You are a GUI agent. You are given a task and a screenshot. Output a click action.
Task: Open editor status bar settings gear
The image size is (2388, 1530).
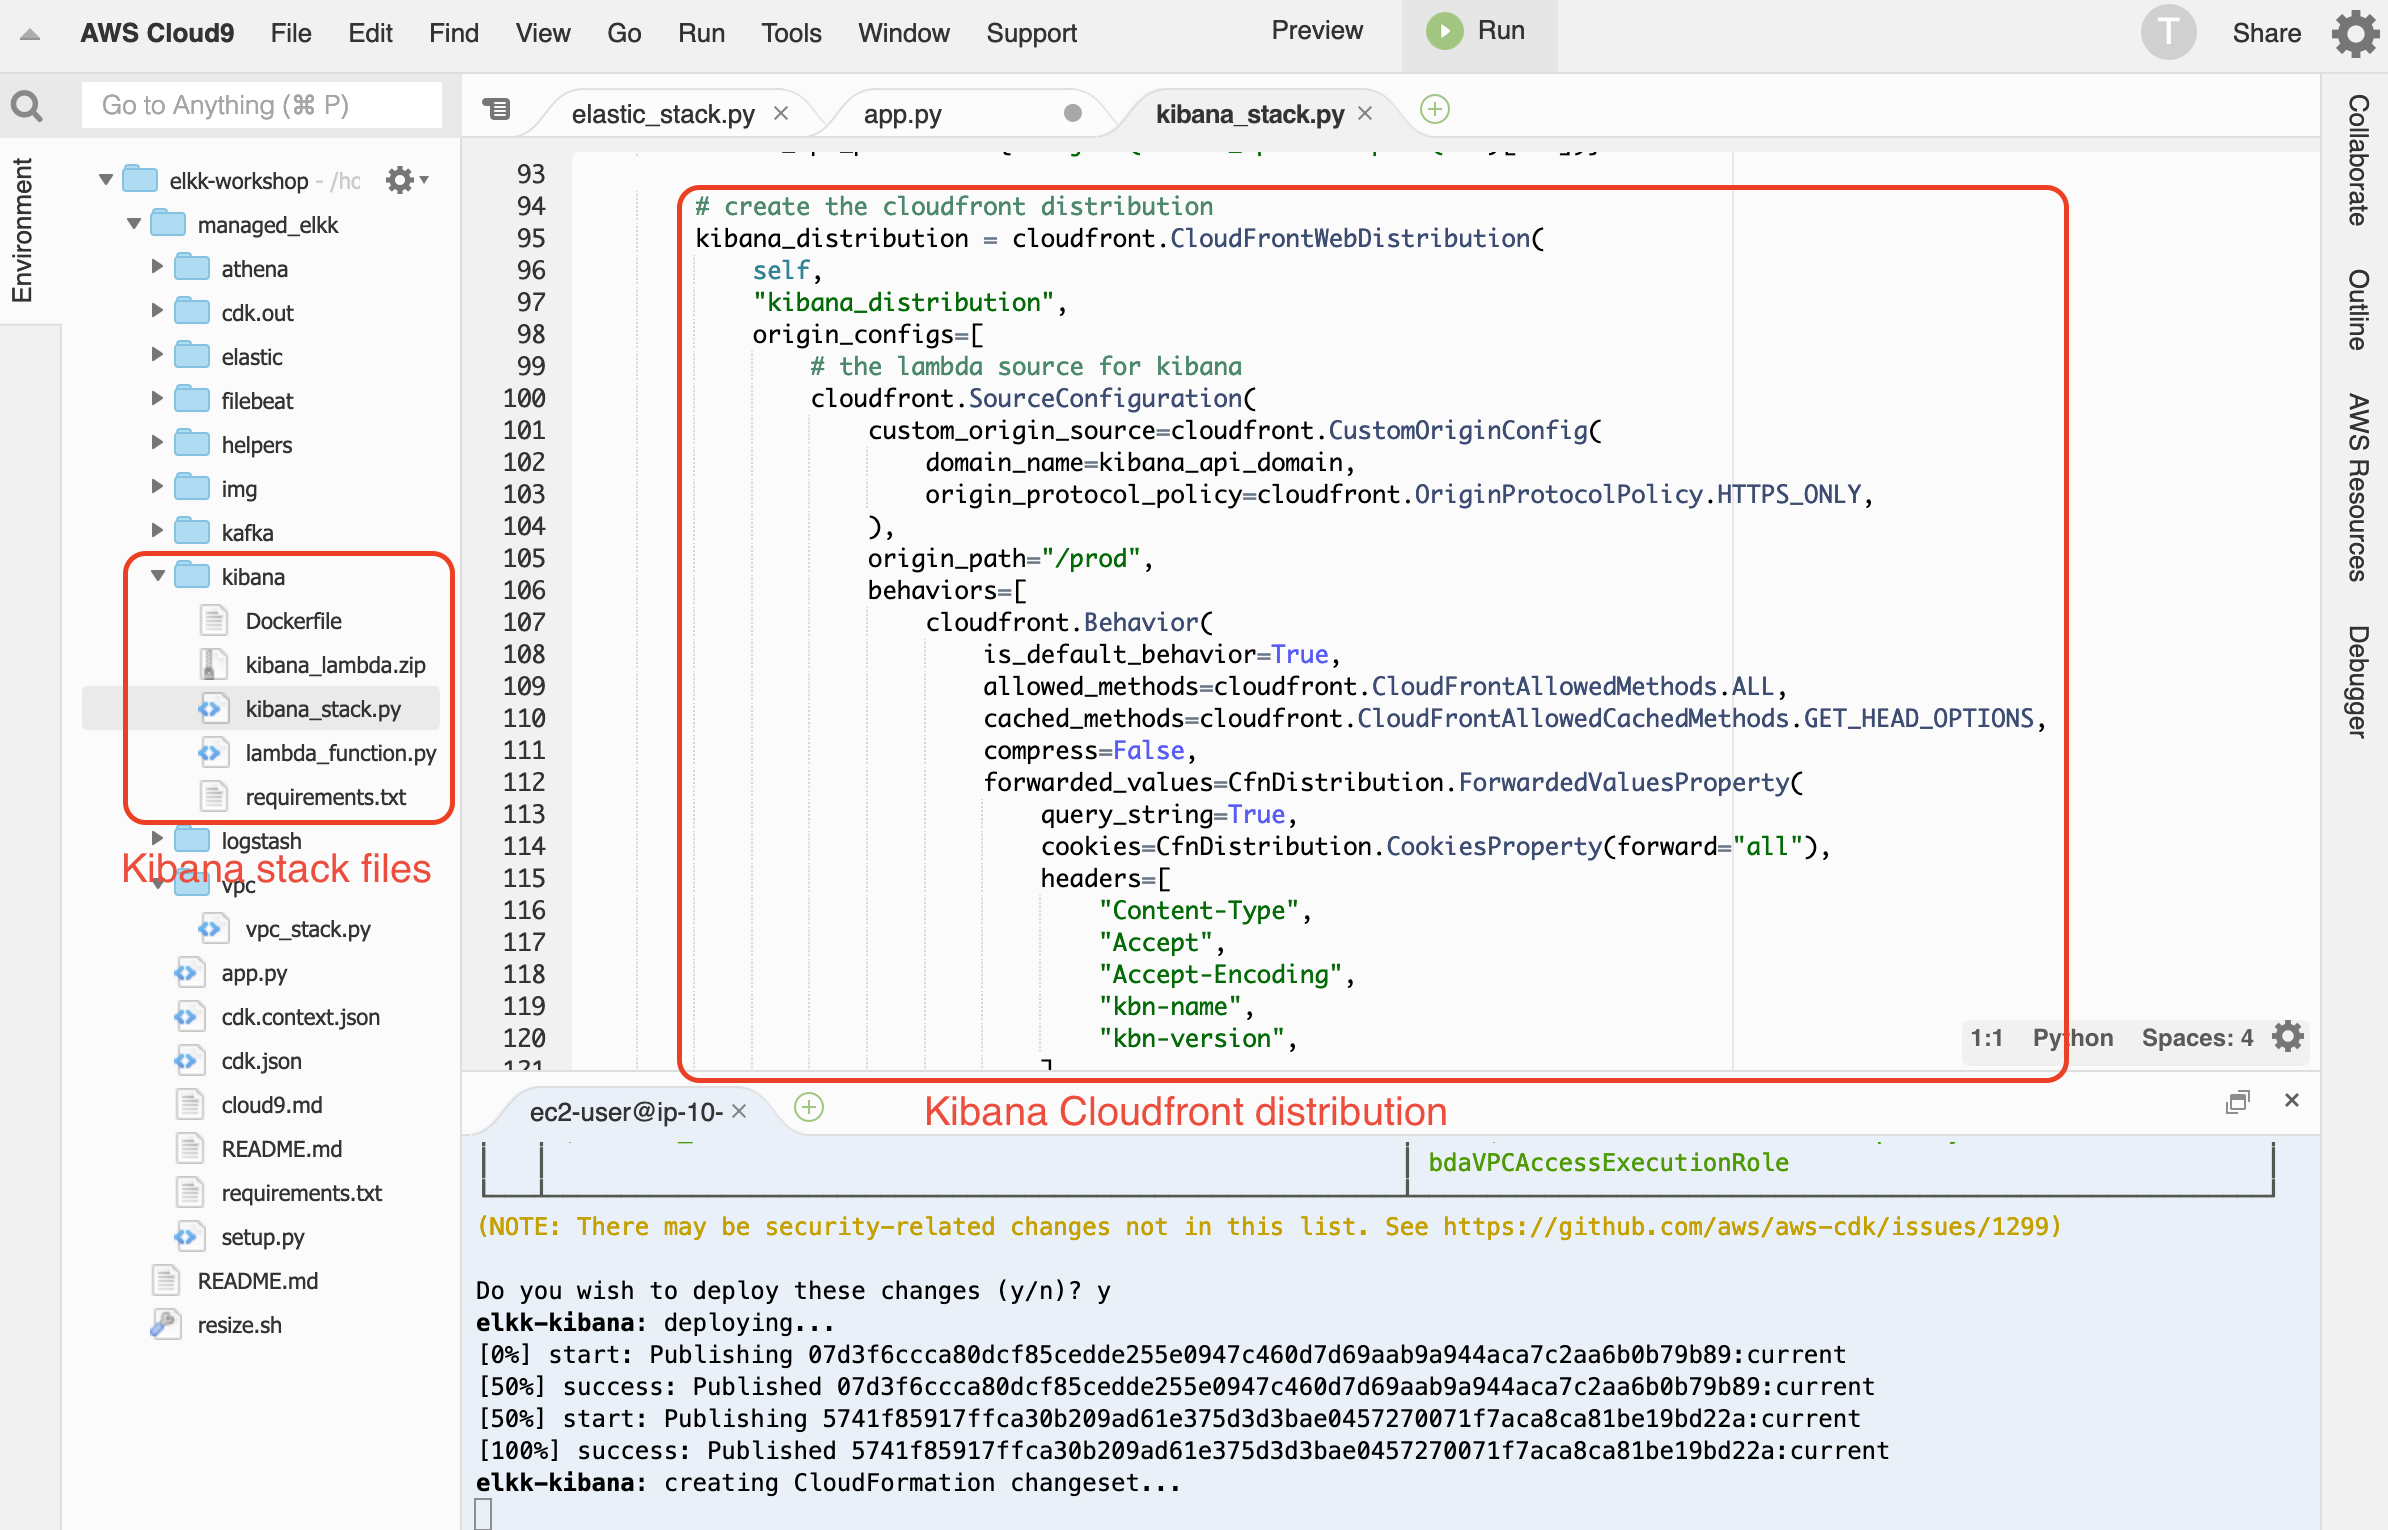pyautogui.click(x=2287, y=1037)
